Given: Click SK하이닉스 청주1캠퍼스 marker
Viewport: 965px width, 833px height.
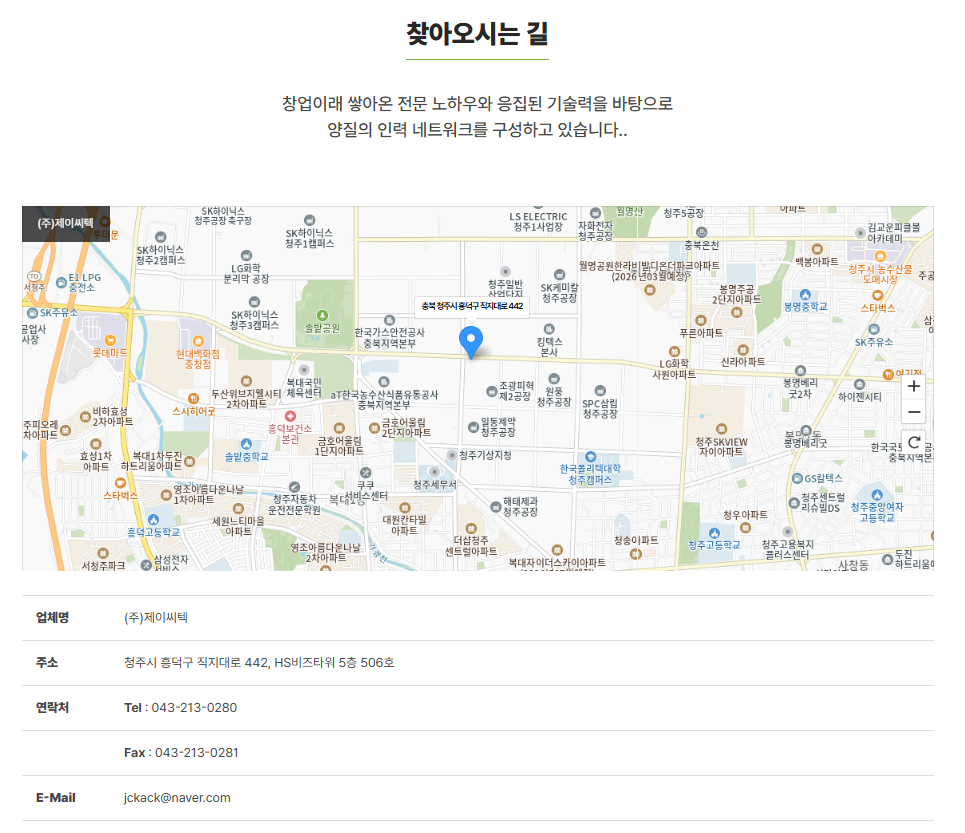Looking at the screenshot, I should pos(310,220).
